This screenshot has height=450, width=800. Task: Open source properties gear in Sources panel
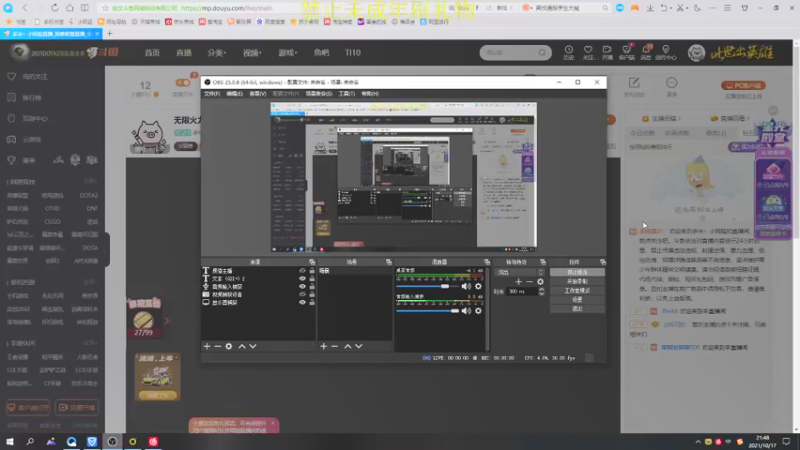pyautogui.click(x=229, y=346)
